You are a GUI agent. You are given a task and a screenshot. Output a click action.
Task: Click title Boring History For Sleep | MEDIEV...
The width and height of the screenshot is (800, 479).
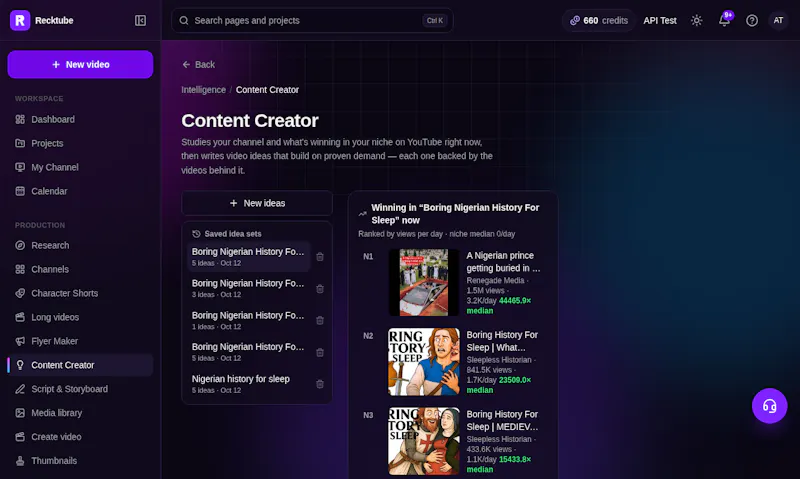pos(502,420)
